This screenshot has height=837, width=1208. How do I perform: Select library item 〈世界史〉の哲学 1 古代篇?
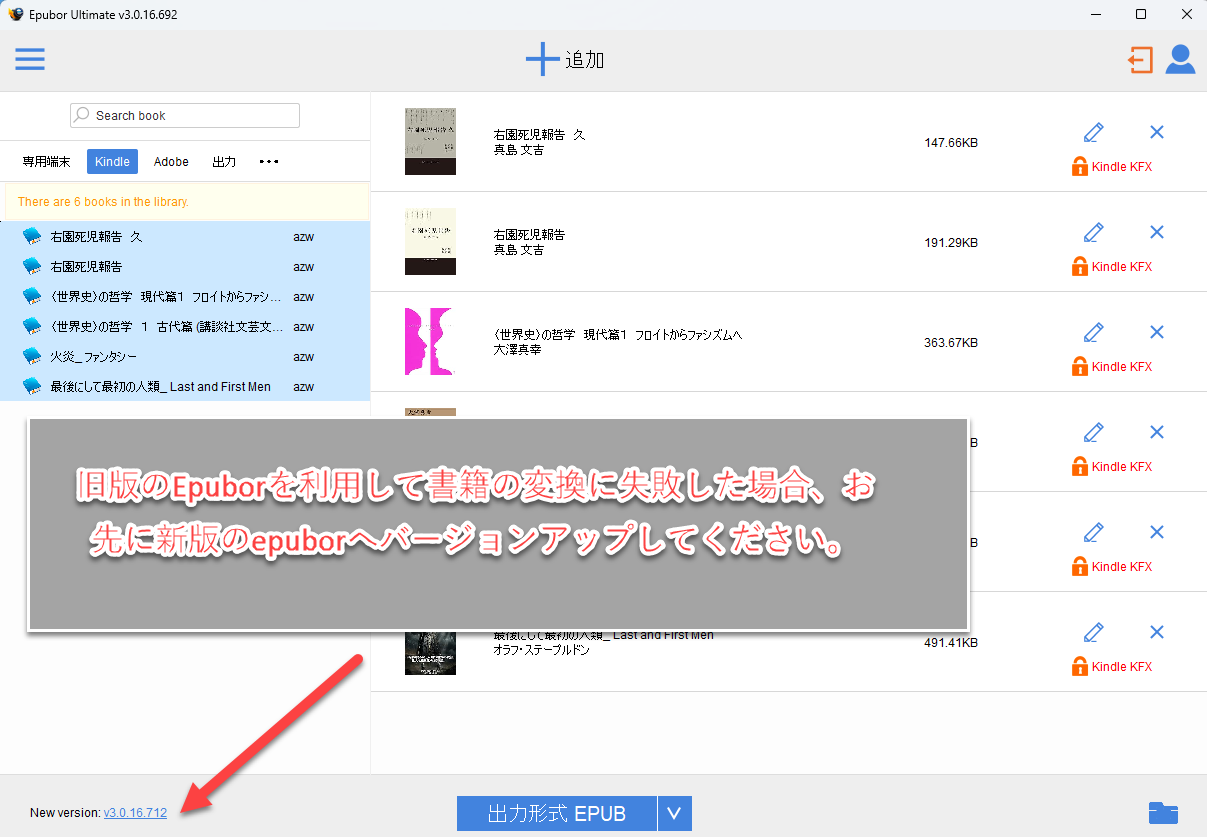(x=185, y=327)
